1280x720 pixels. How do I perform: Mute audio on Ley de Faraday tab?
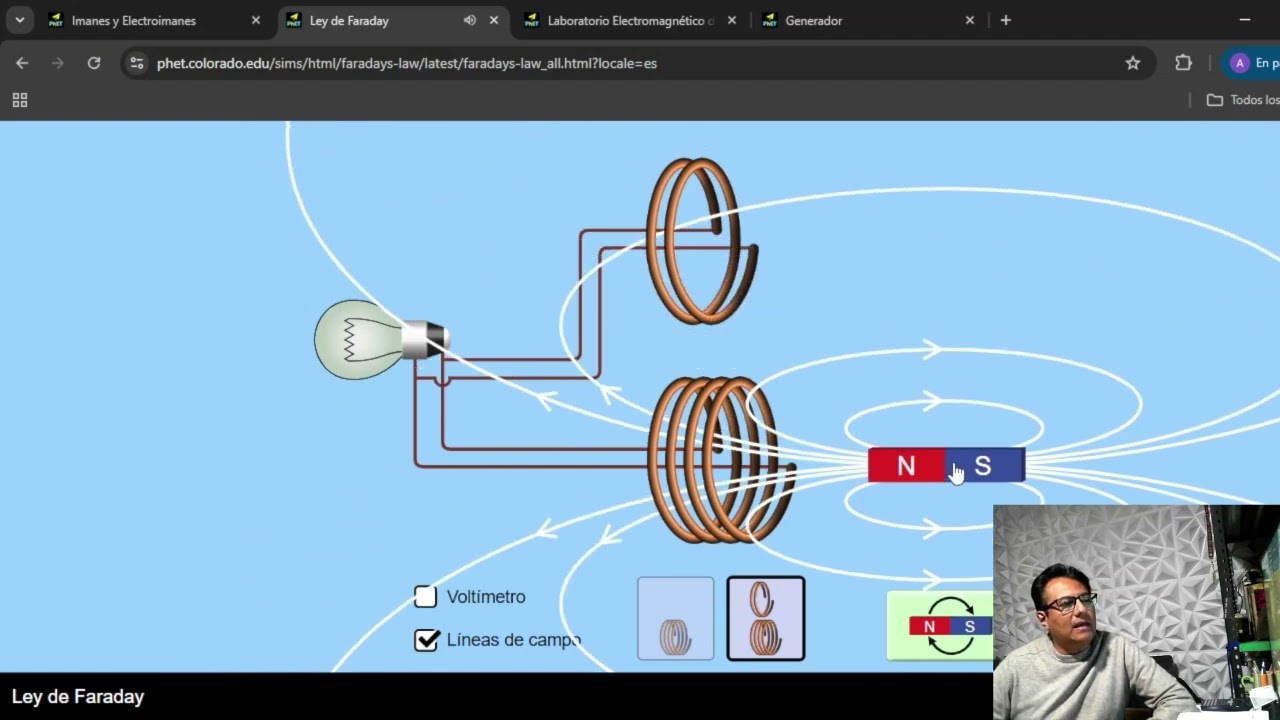[x=469, y=20]
